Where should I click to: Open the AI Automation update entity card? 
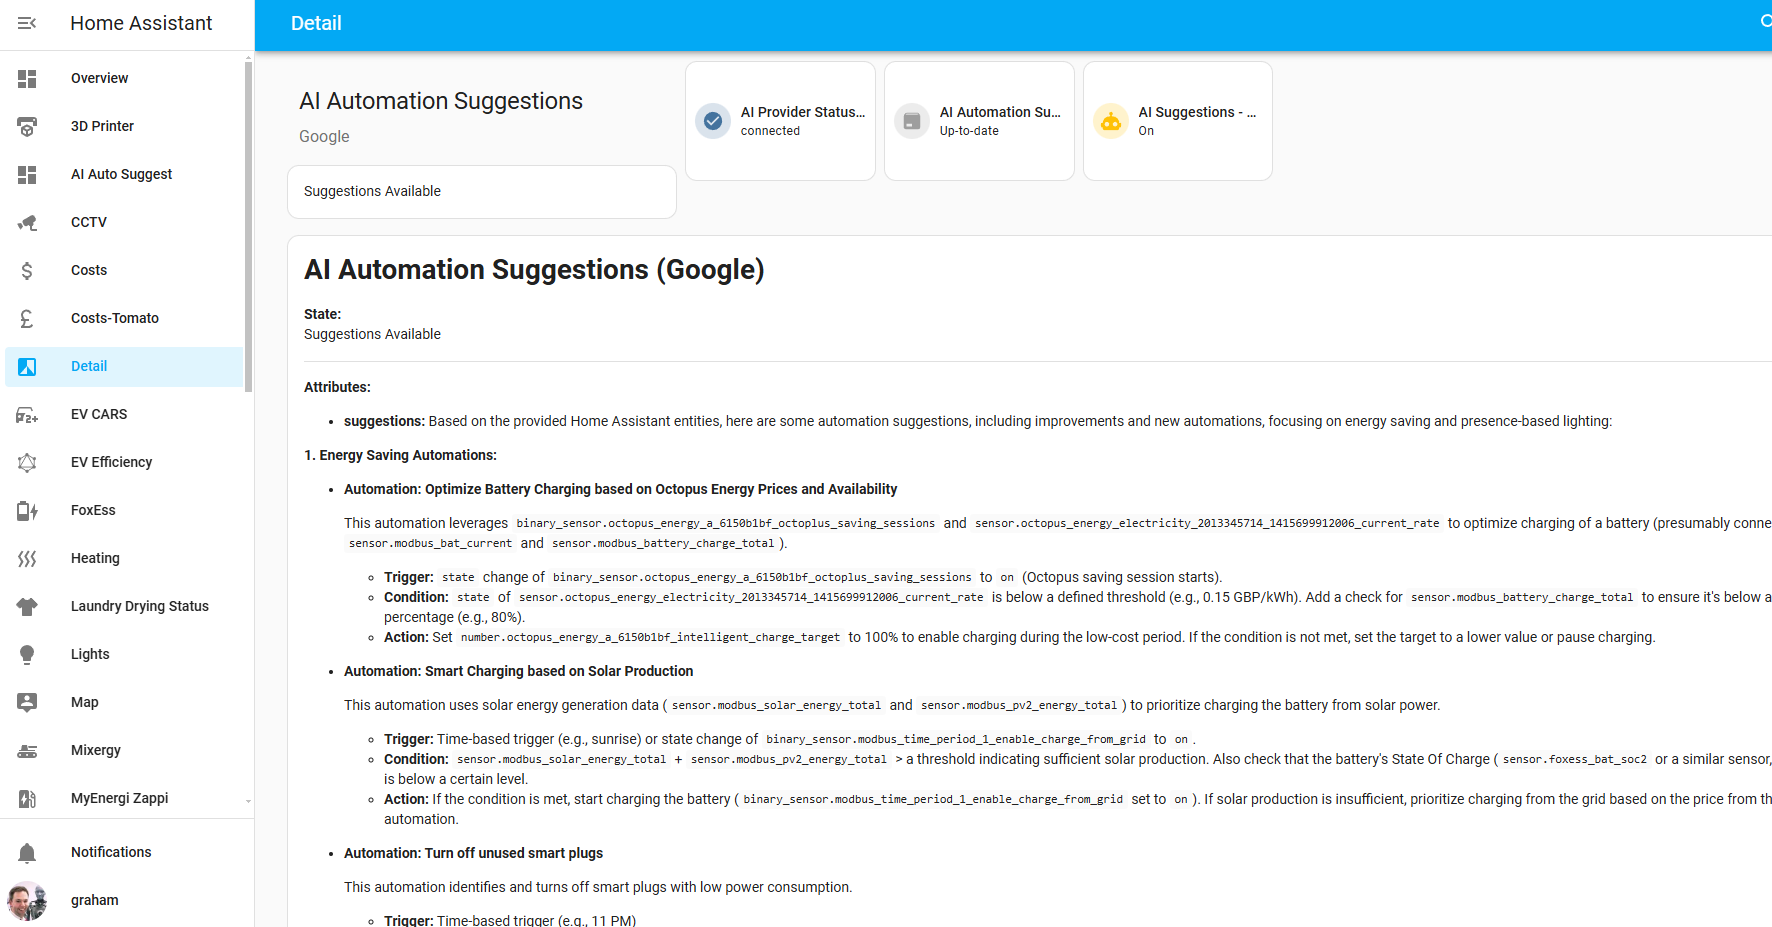click(979, 121)
